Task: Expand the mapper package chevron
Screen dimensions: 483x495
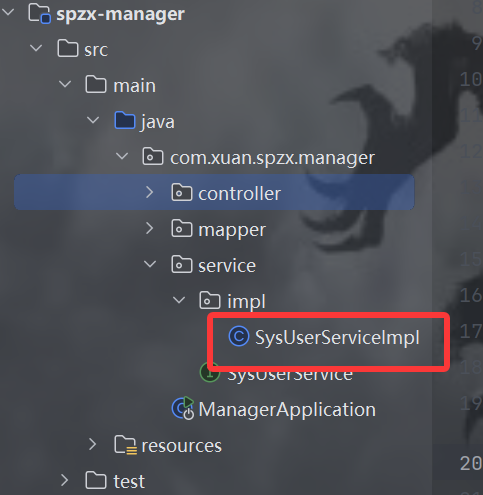Action: coord(150,228)
